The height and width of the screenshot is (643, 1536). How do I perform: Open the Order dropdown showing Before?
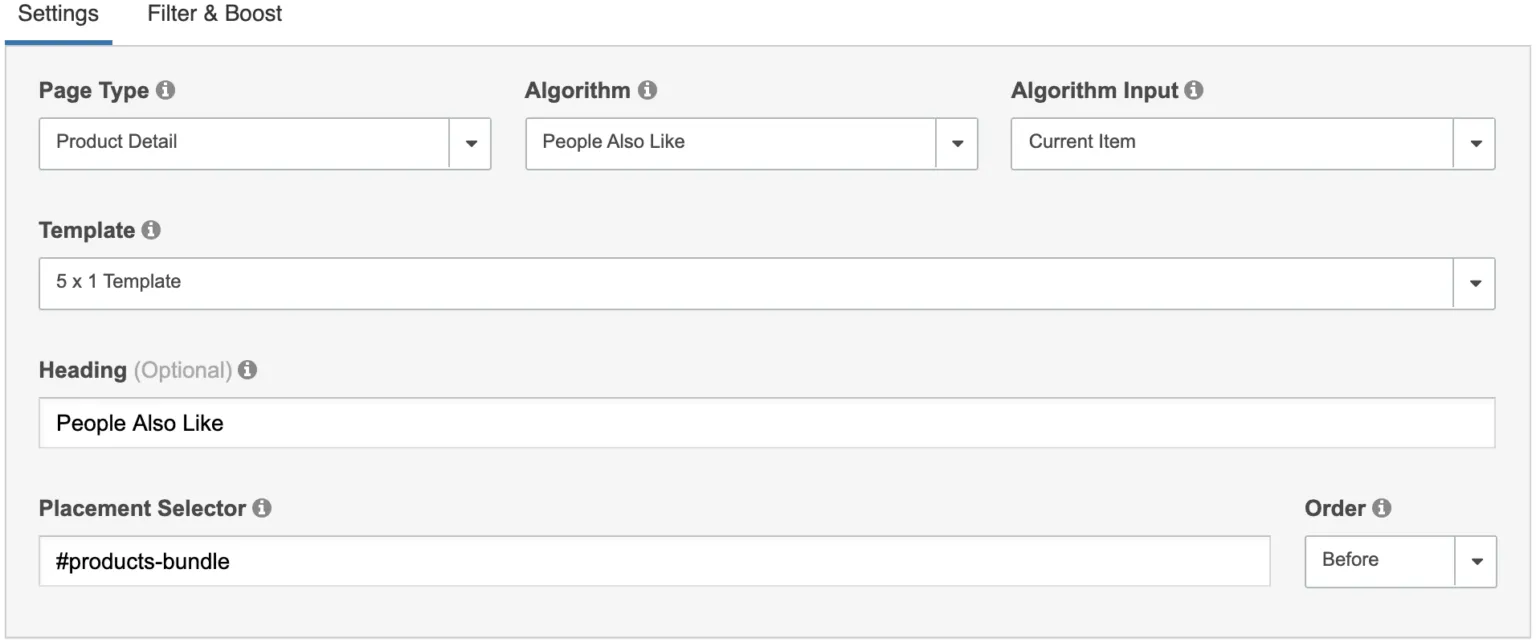pyautogui.click(x=1400, y=561)
